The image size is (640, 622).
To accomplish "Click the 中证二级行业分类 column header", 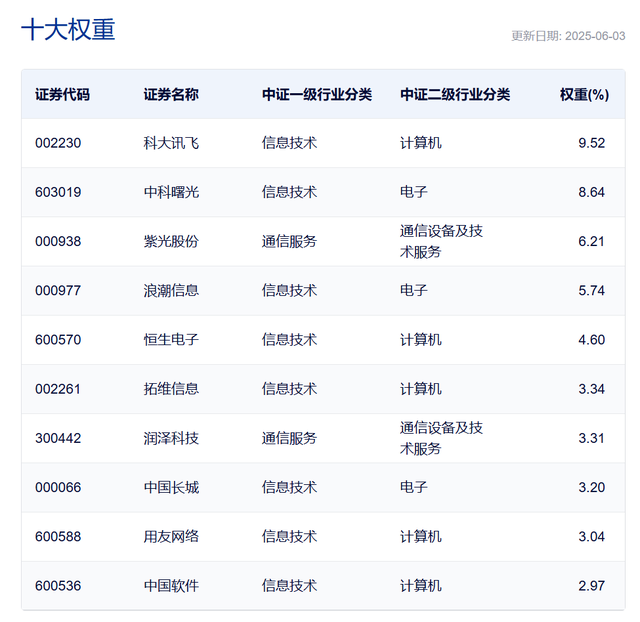I will tap(455, 95).
